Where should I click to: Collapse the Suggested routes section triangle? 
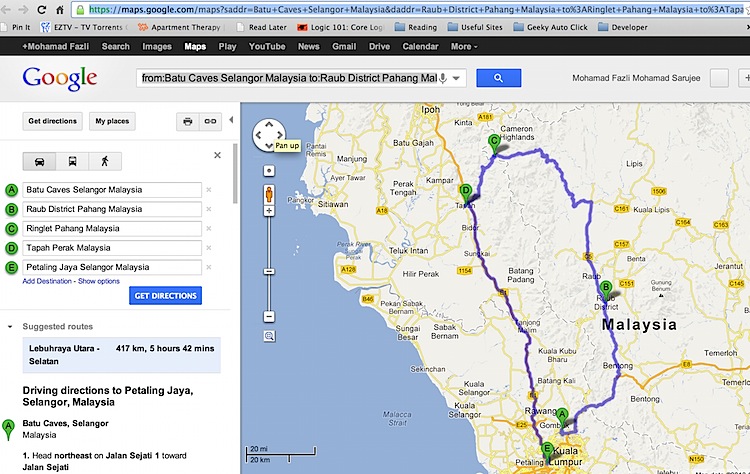[x=10, y=327]
